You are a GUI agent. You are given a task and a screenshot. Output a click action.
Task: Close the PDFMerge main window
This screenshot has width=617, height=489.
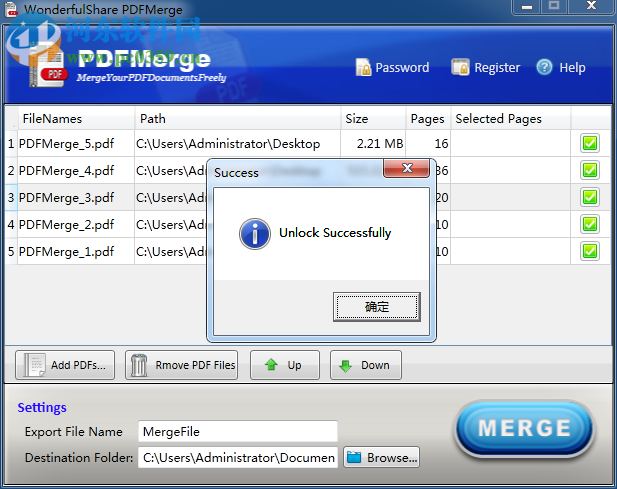point(591,6)
